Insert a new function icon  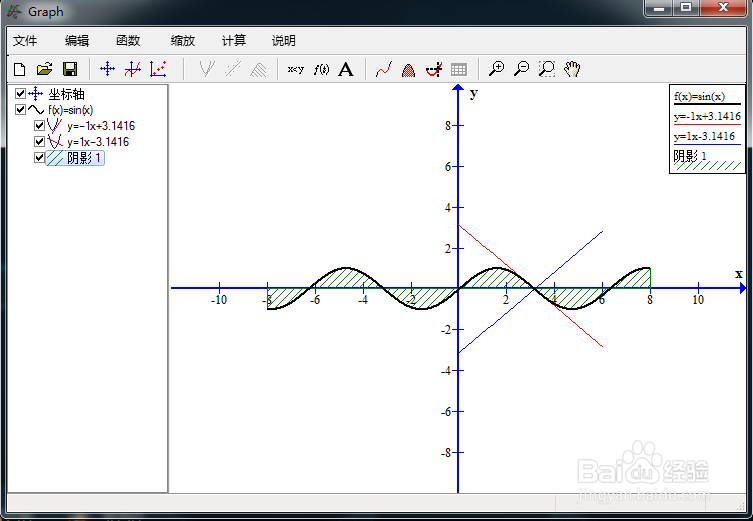133,69
